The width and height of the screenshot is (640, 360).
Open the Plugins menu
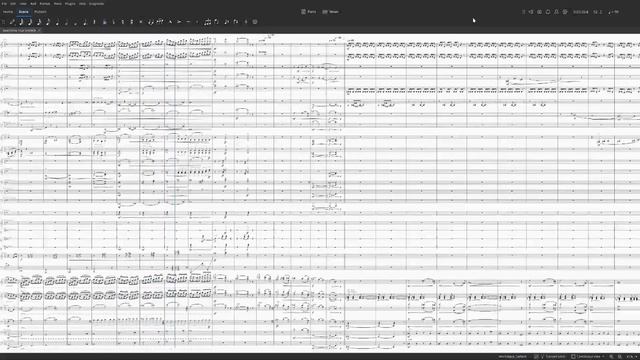(70, 4)
